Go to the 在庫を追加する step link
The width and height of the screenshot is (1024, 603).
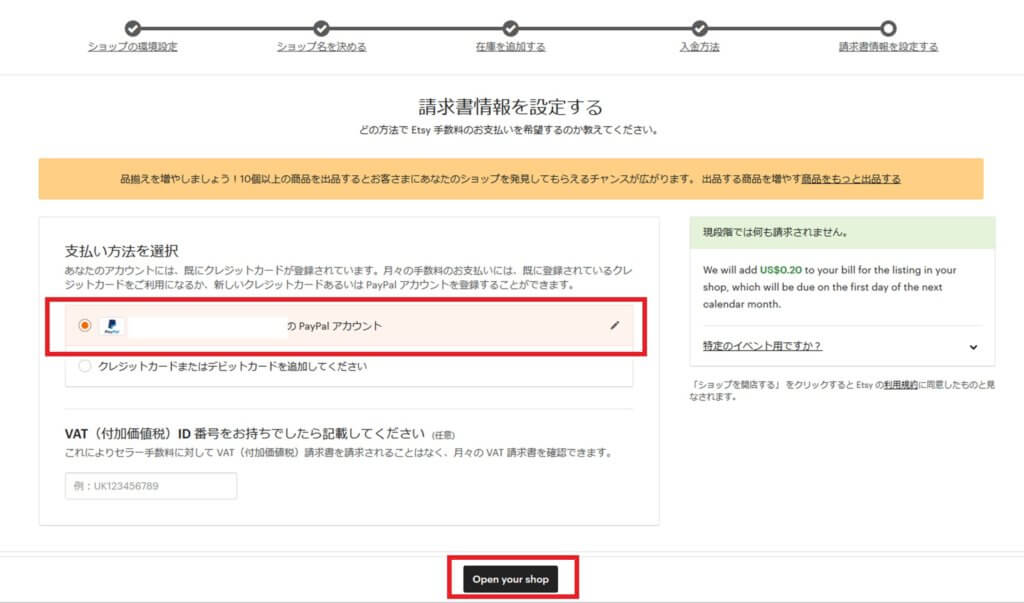(x=511, y=46)
